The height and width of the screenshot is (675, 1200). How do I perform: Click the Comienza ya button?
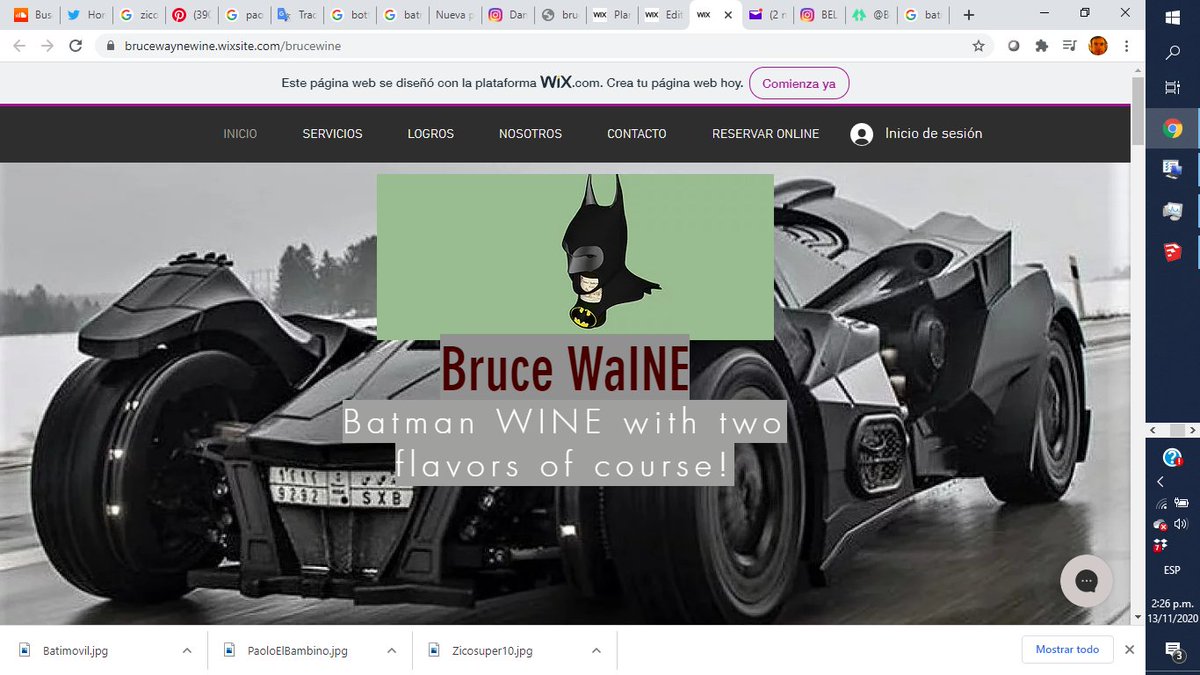point(799,84)
